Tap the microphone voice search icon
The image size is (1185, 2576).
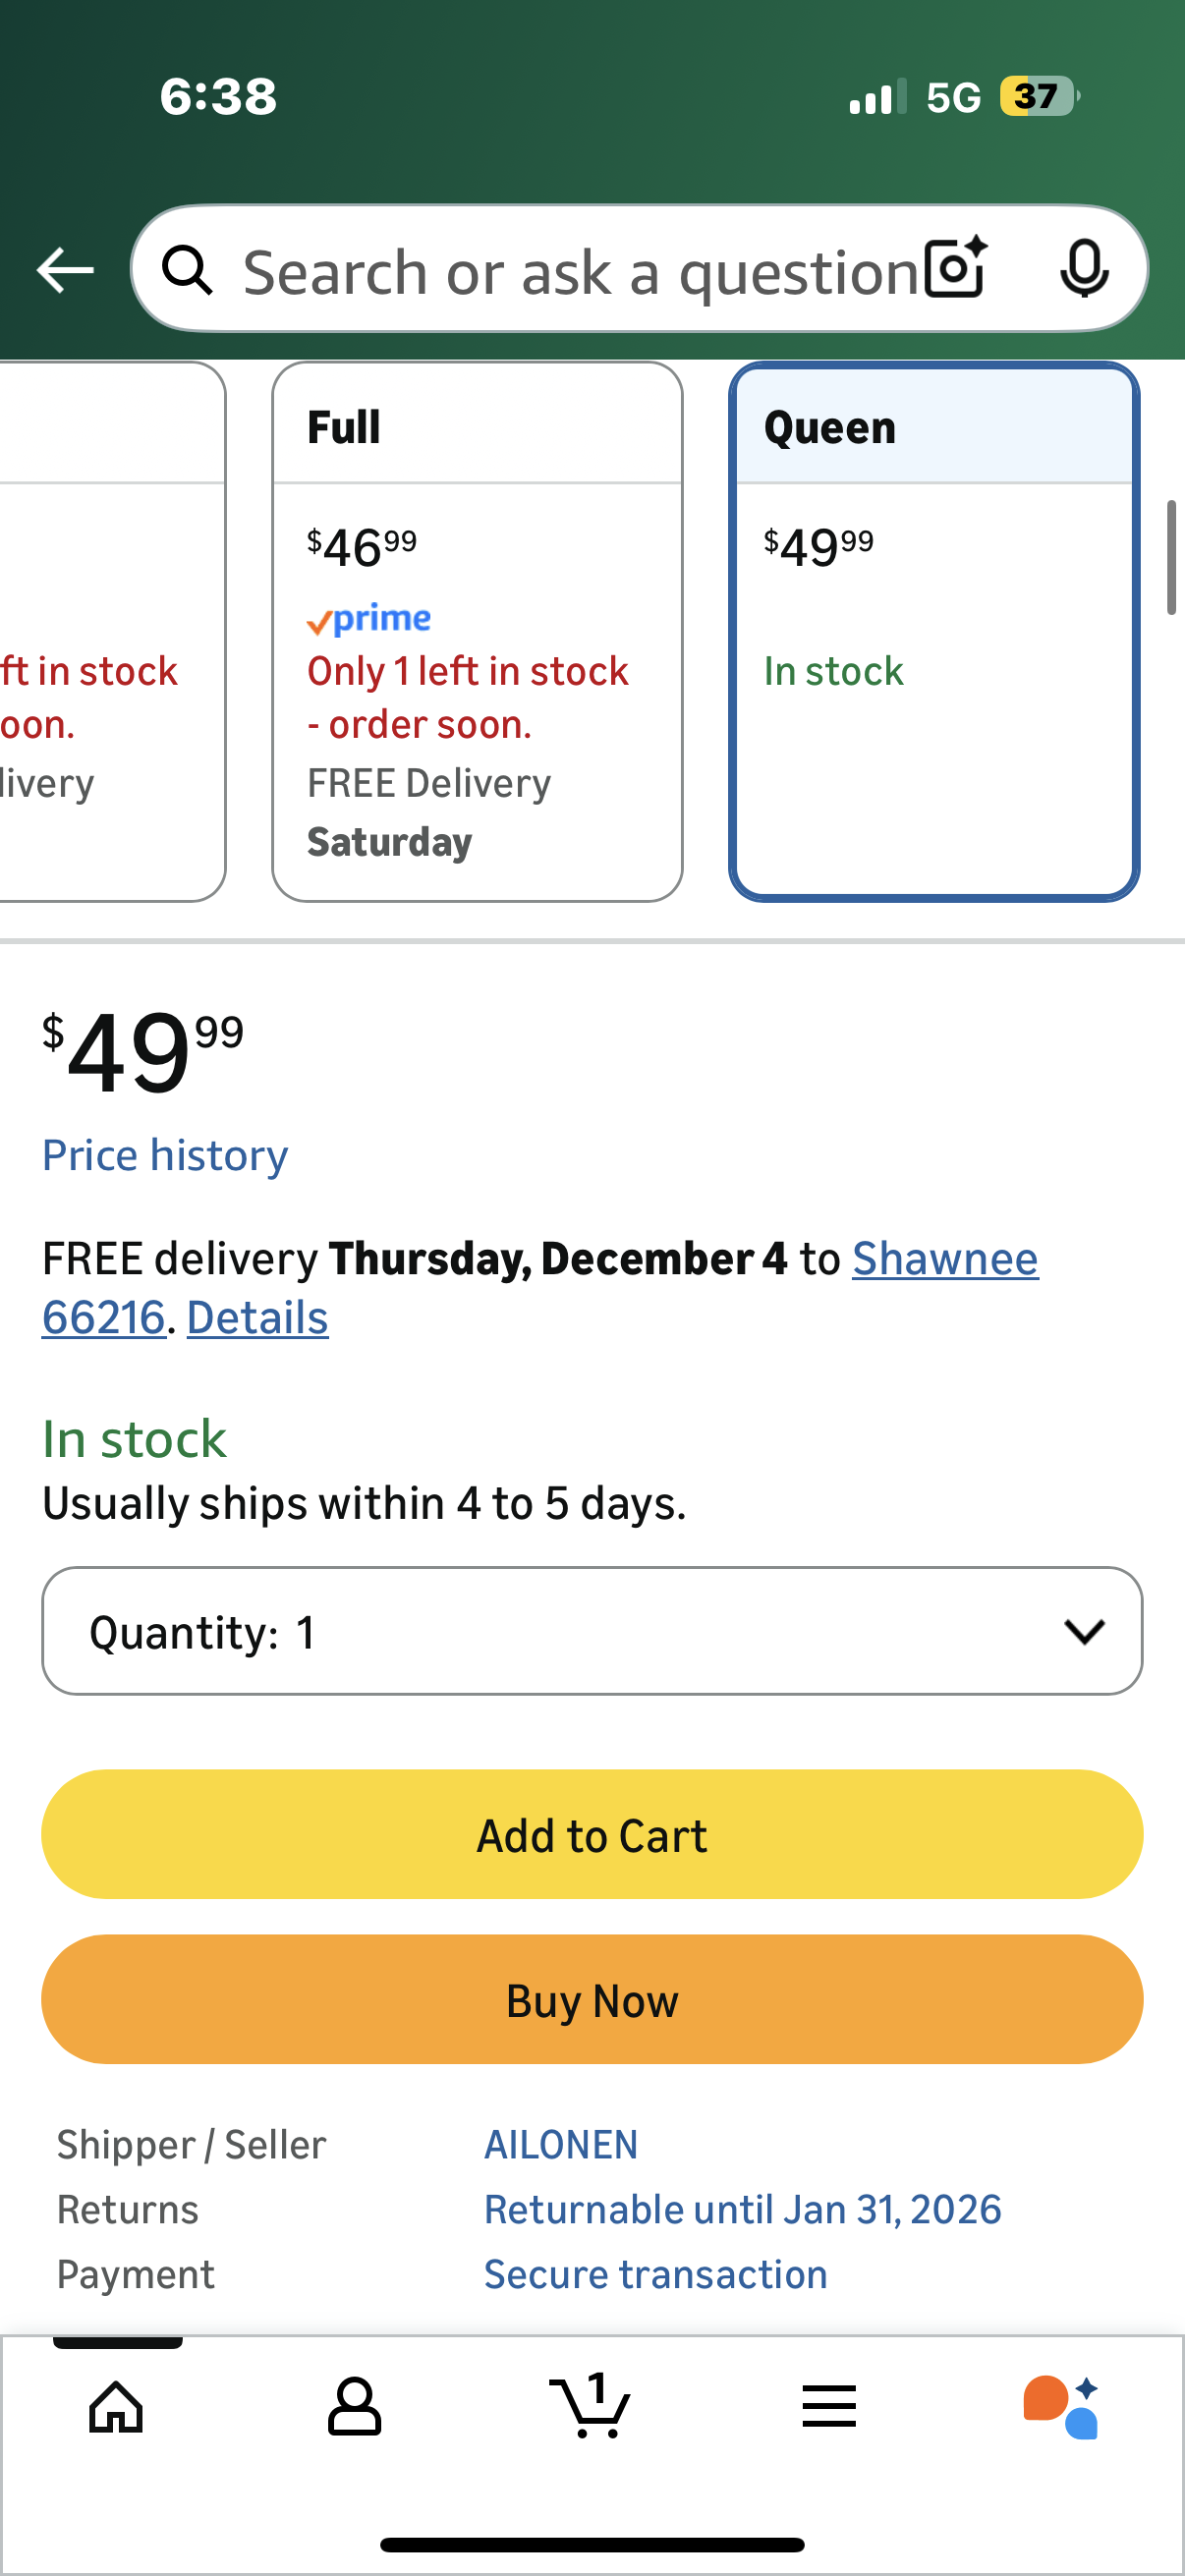coord(1084,268)
